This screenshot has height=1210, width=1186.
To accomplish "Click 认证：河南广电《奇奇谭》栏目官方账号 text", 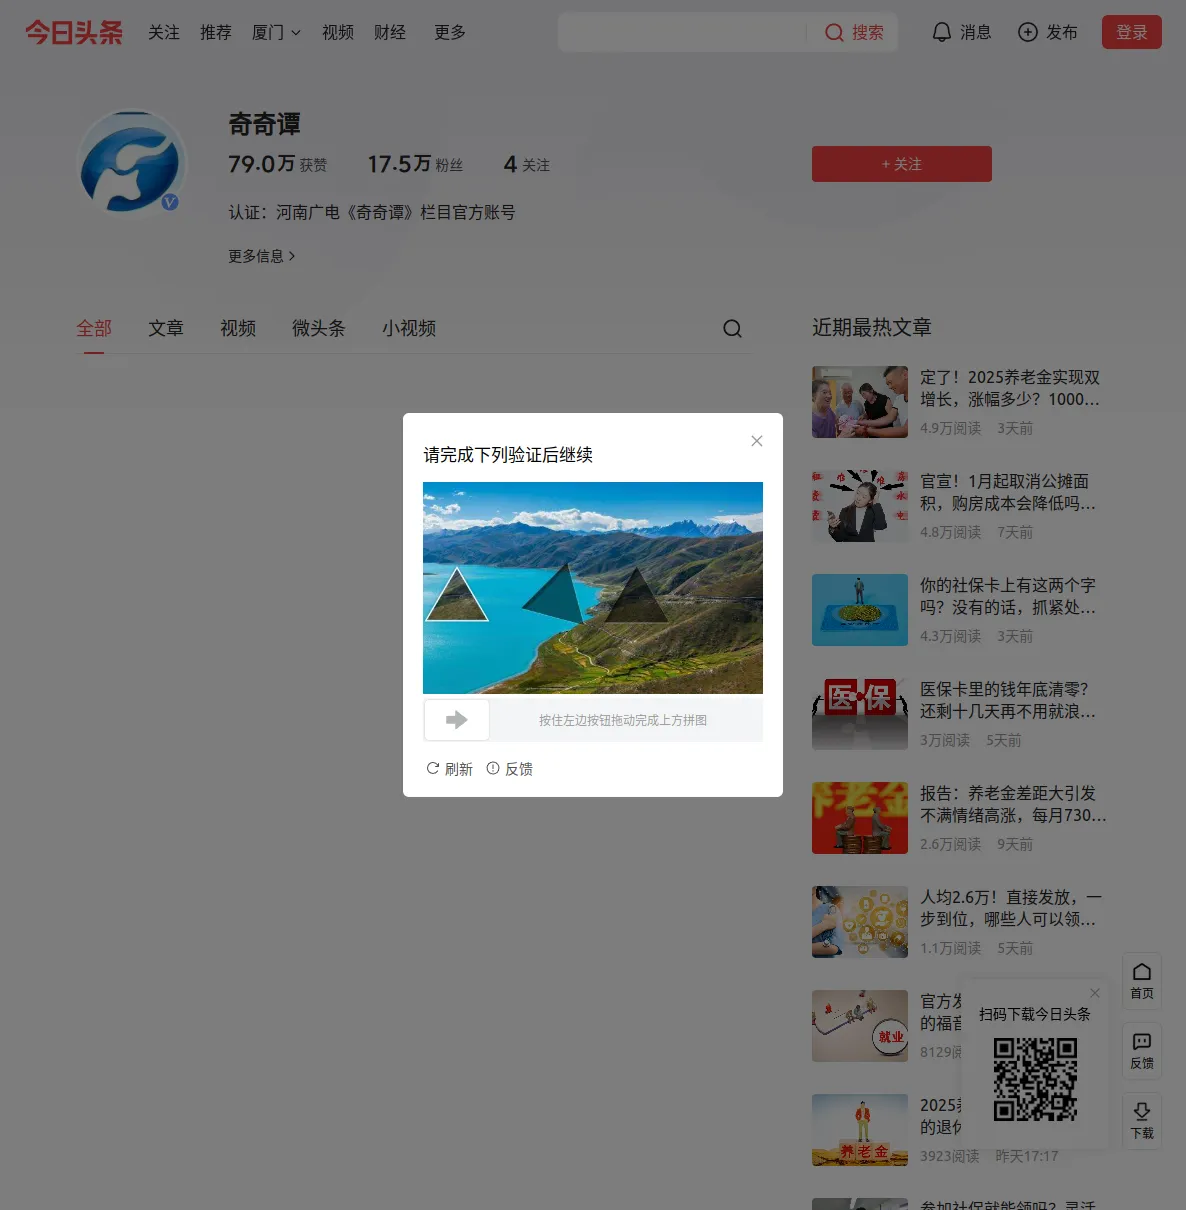I will point(372,212).
